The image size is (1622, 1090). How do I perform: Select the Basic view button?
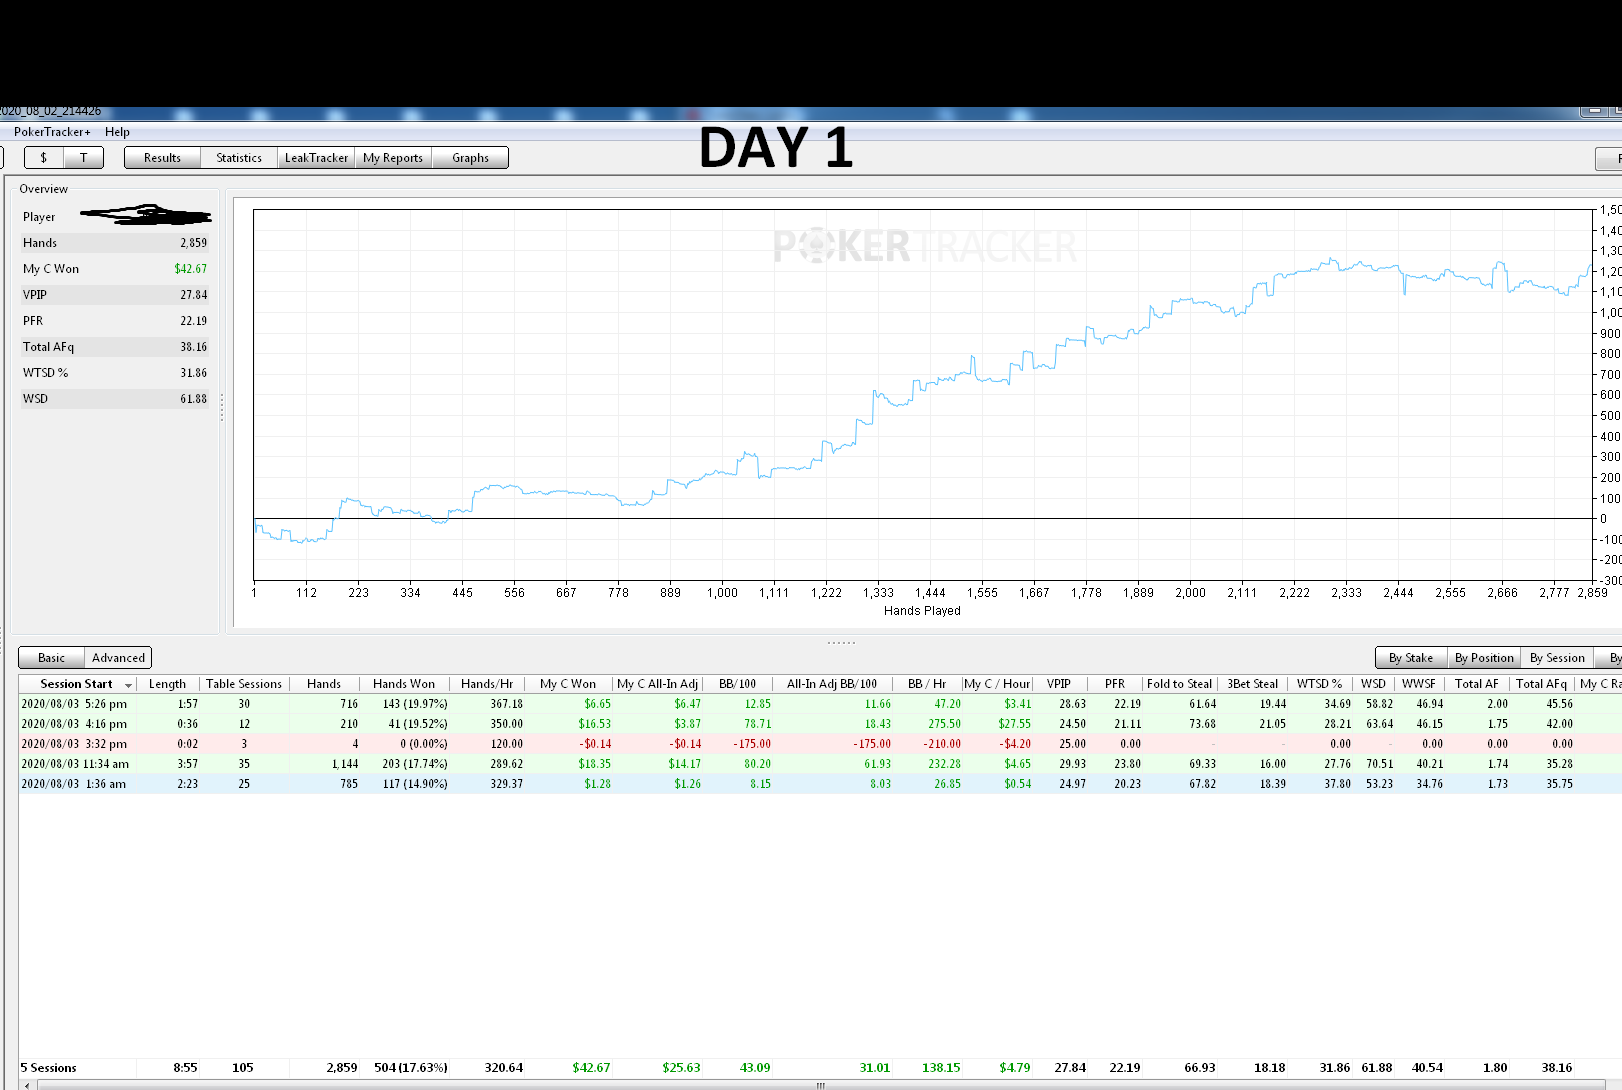click(x=51, y=658)
